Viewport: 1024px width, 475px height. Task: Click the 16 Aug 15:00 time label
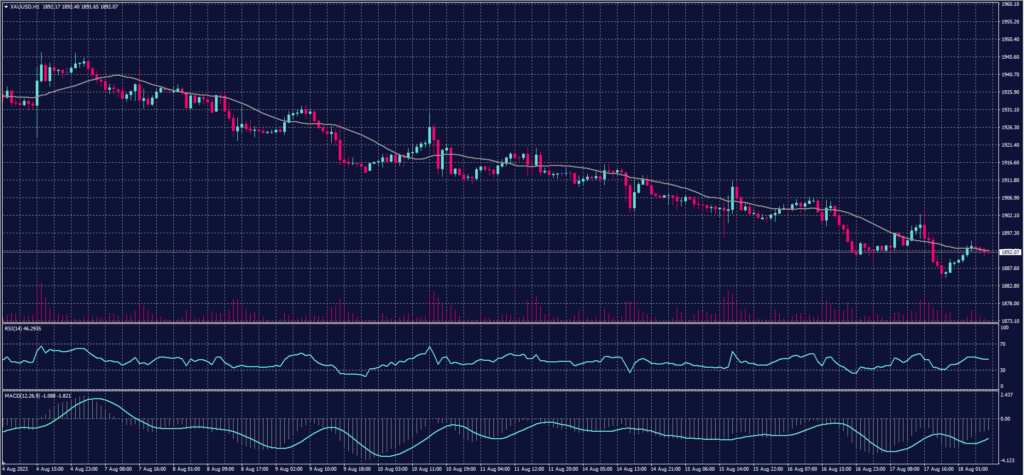click(831, 469)
